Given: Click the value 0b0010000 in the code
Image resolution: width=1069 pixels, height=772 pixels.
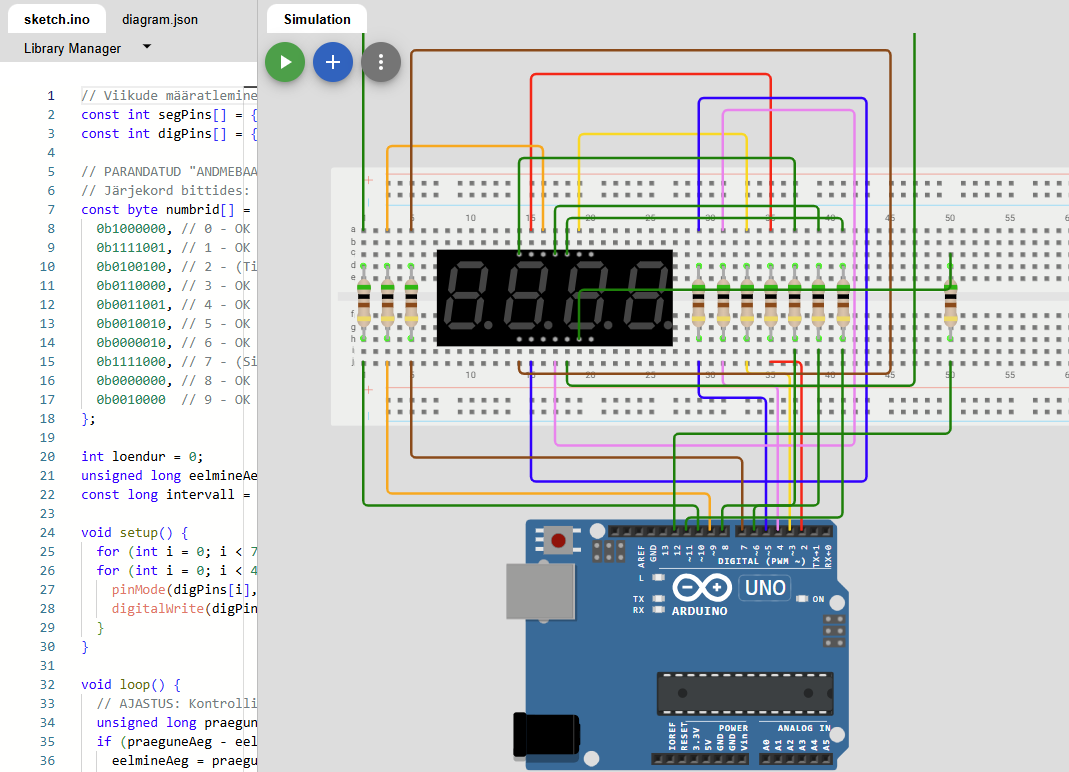Looking at the screenshot, I should coord(130,400).
